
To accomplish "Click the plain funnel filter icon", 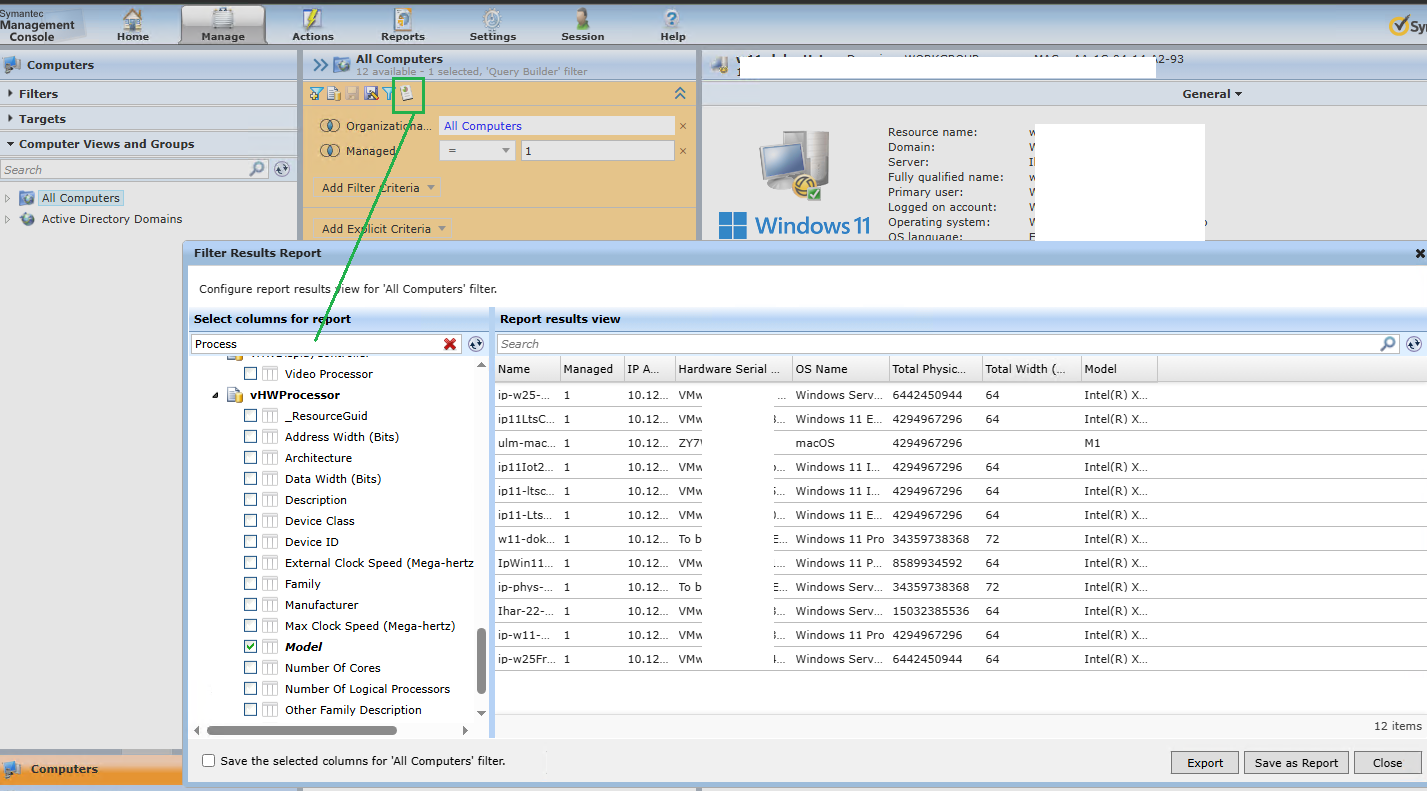I will 388,93.
